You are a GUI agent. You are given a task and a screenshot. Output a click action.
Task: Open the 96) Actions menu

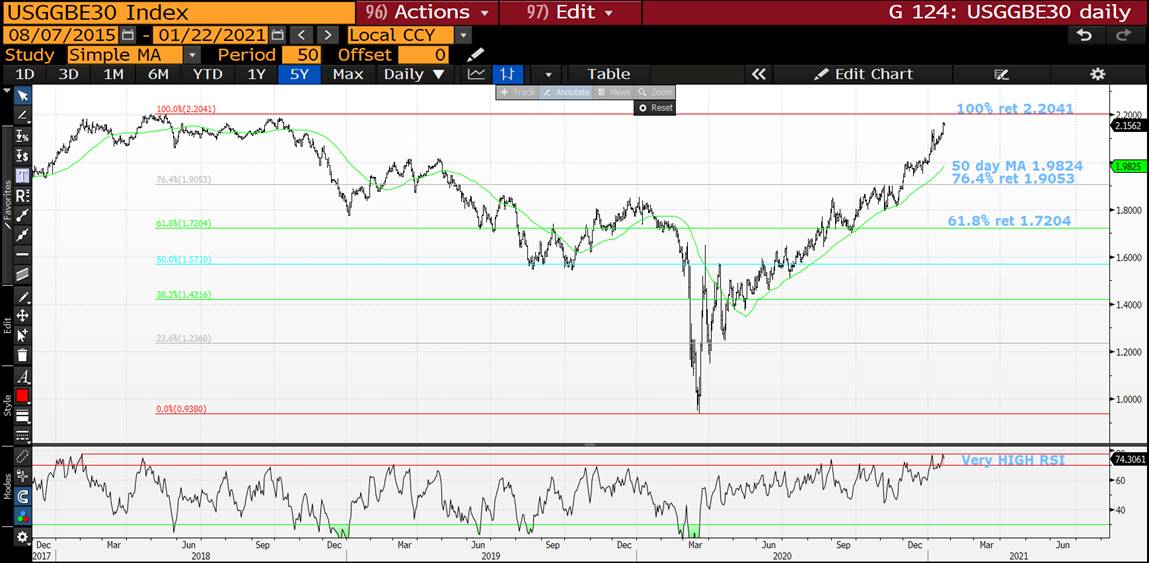(426, 12)
